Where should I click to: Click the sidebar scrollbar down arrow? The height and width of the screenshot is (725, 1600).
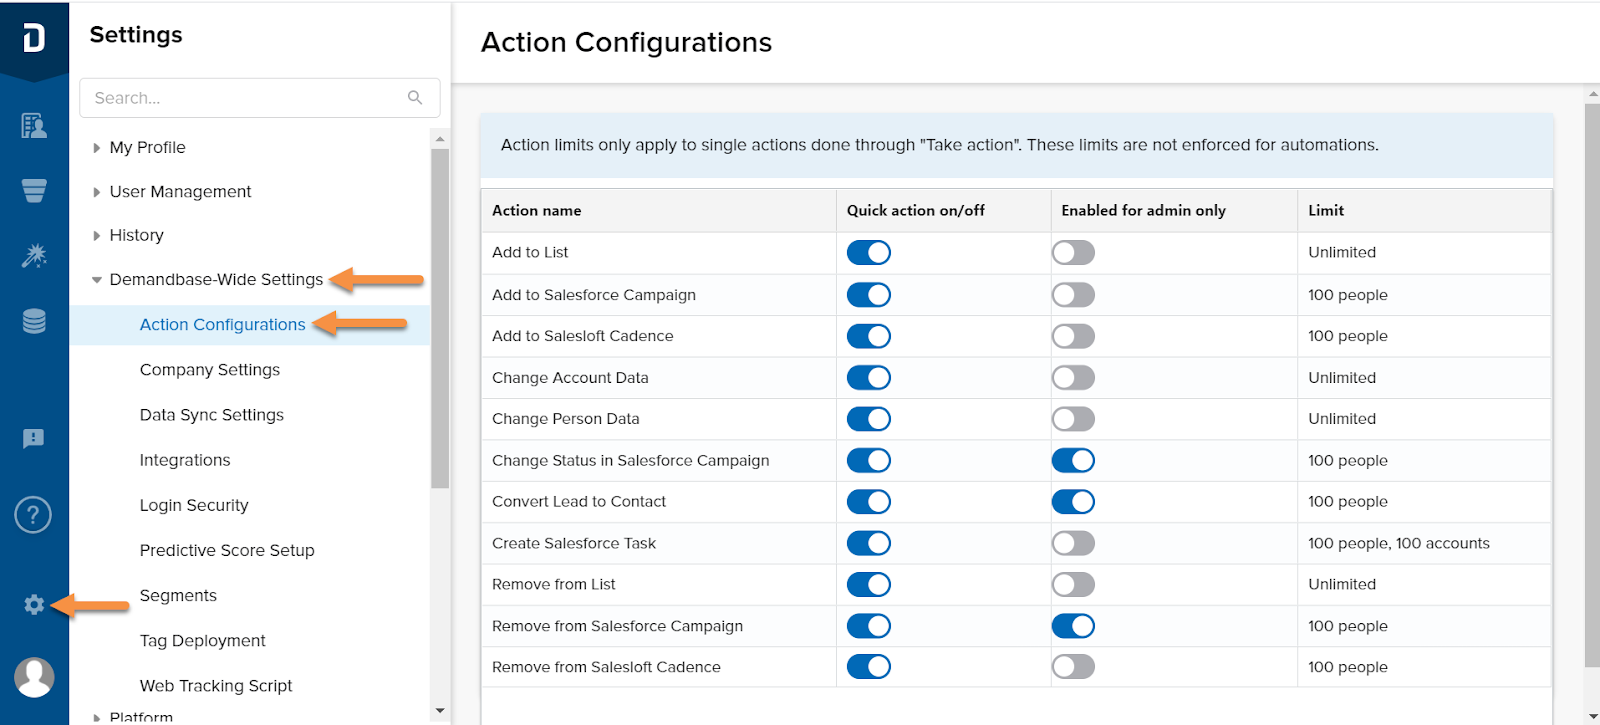(x=440, y=711)
